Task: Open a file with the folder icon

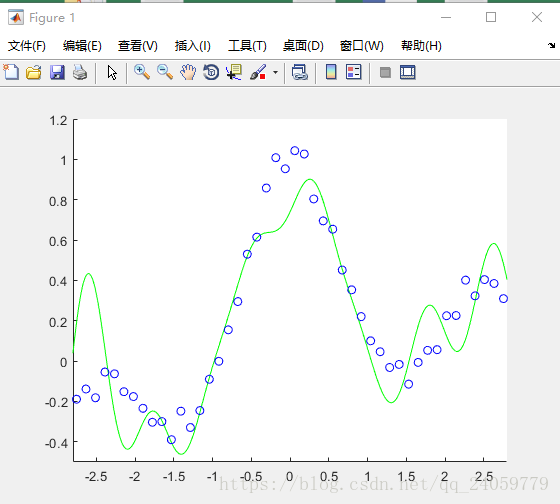Action: pyautogui.click(x=34, y=73)
